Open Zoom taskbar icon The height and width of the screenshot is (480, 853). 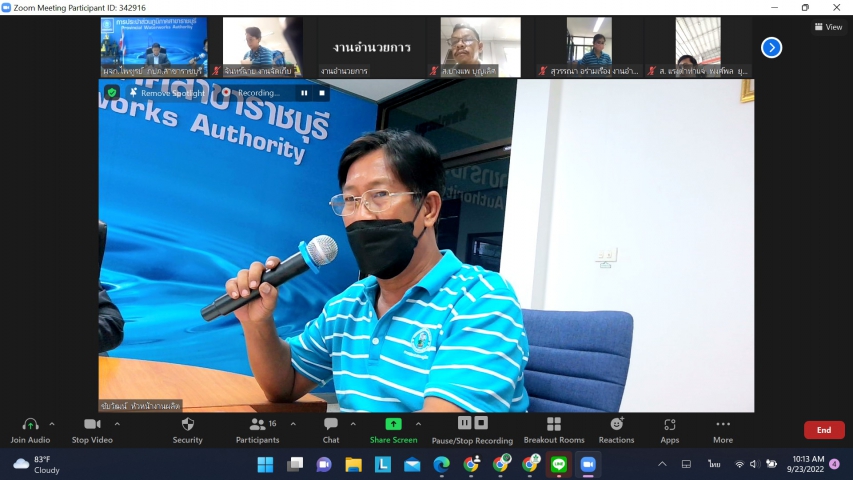tap(588, 465)
